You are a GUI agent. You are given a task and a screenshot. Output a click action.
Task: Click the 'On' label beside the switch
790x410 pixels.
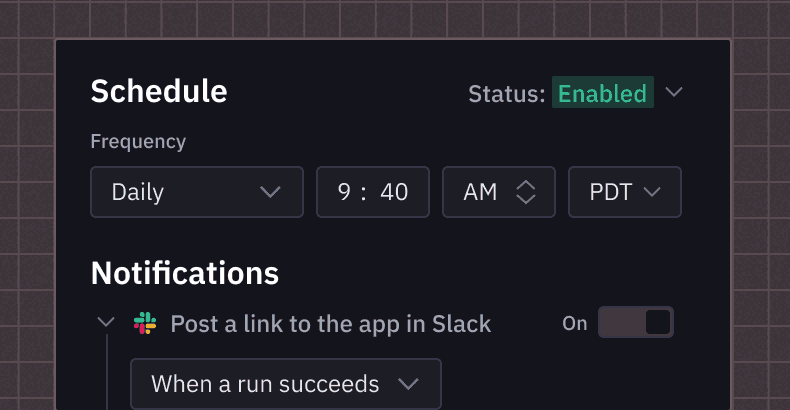click(575, 323)
